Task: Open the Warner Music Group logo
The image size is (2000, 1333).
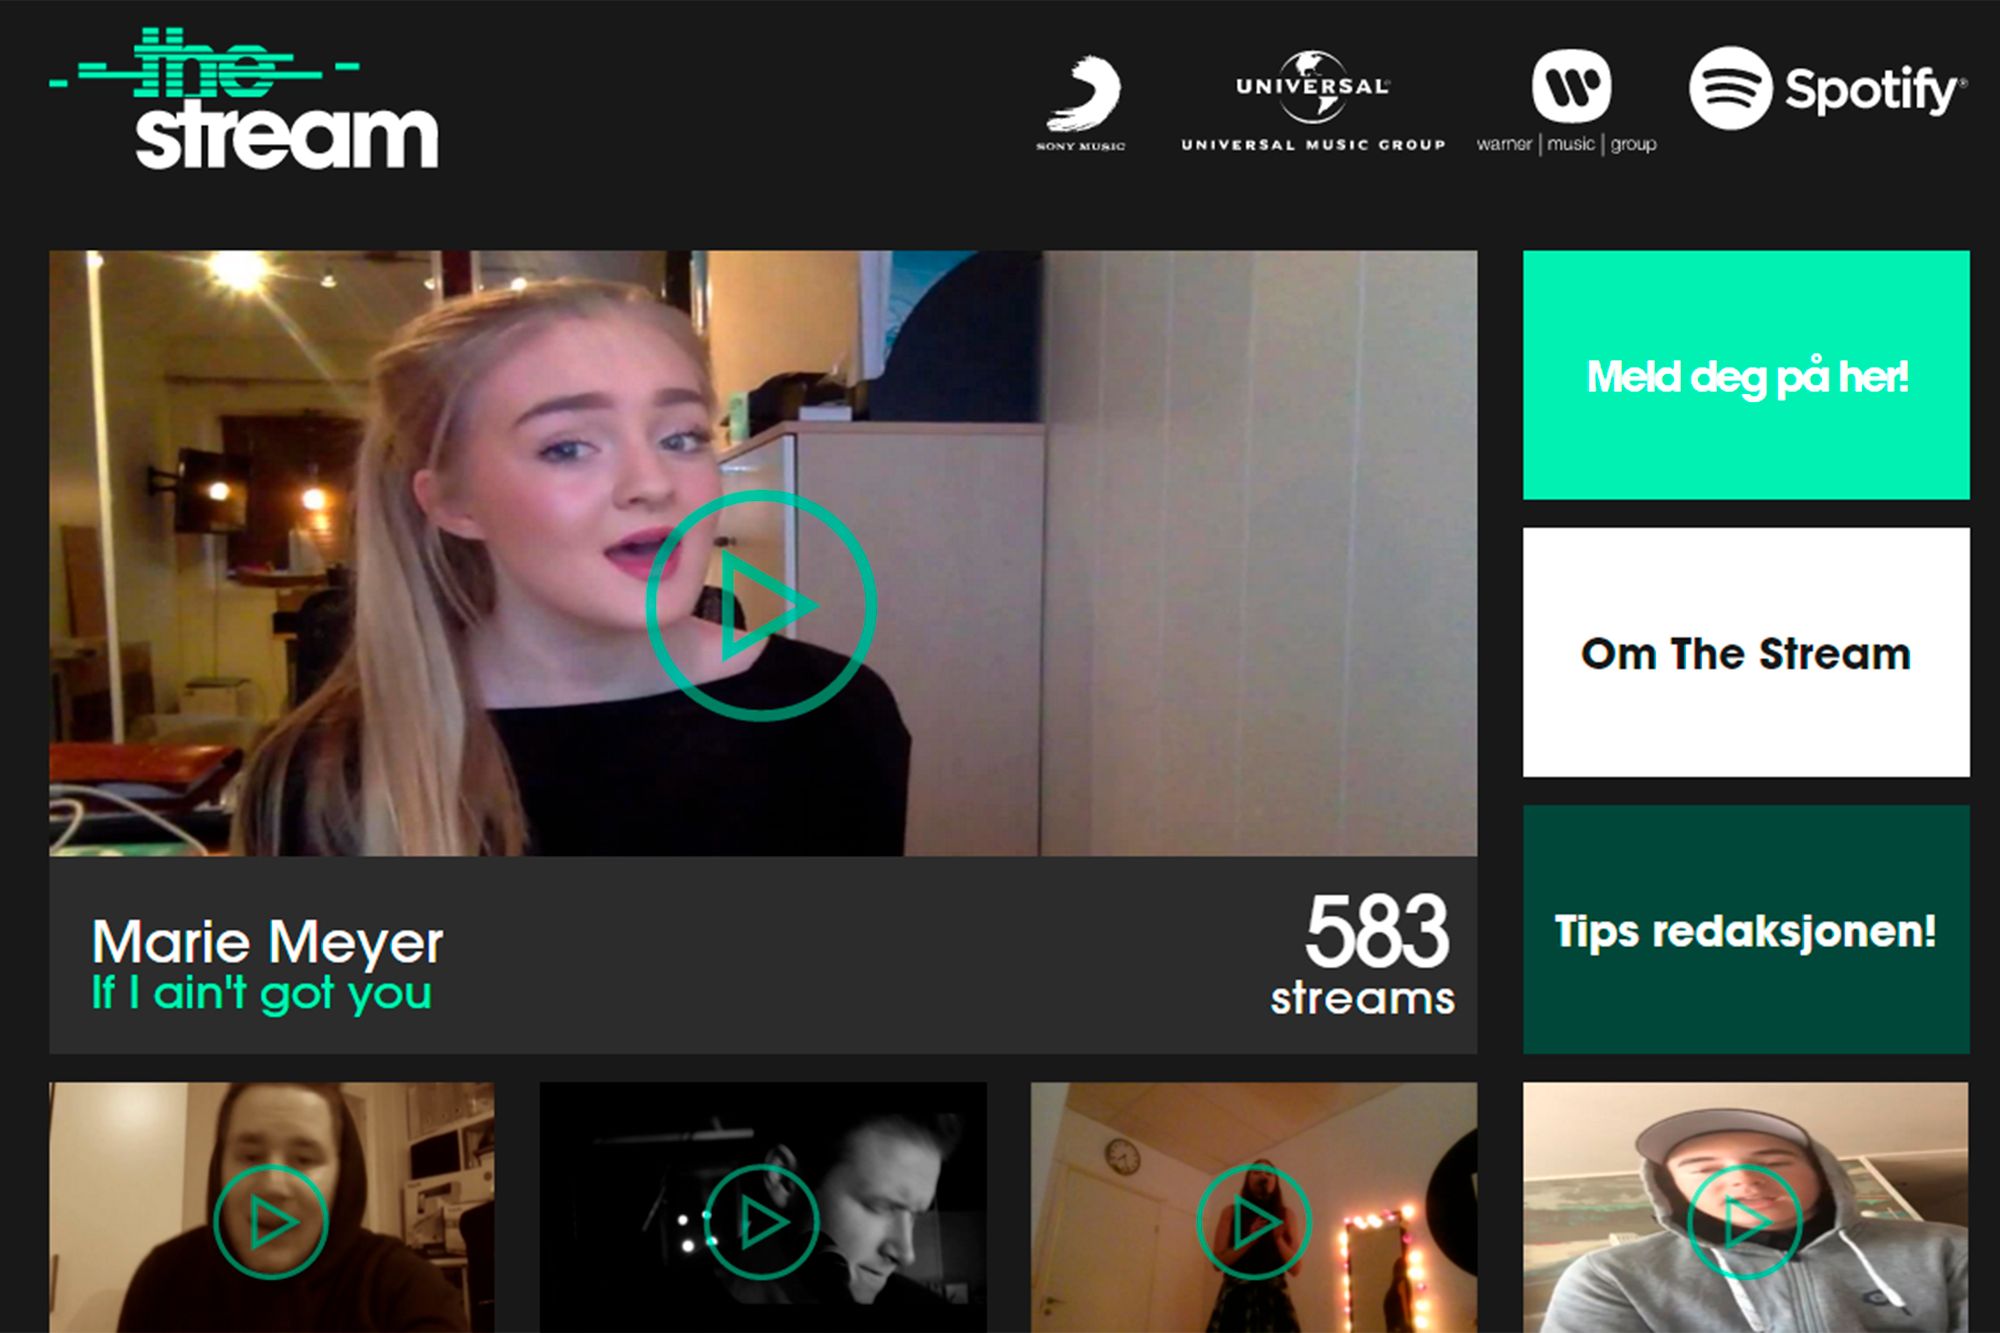Action: [x=1567, y=102]
